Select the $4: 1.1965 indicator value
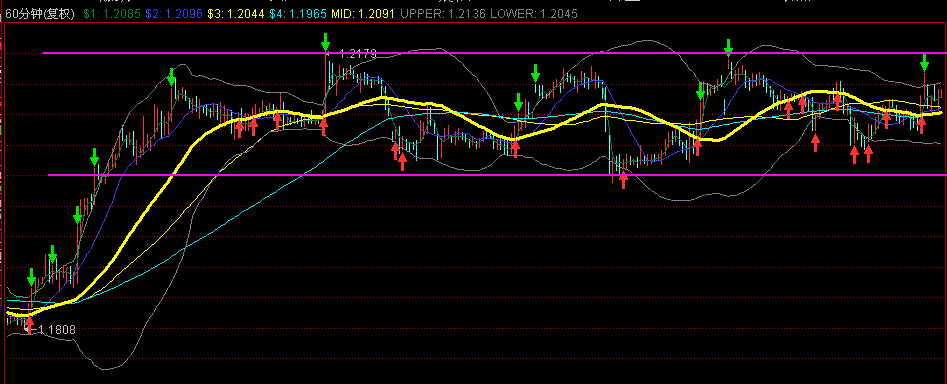Viewport: 947px width, 384px height. [299, 13]
